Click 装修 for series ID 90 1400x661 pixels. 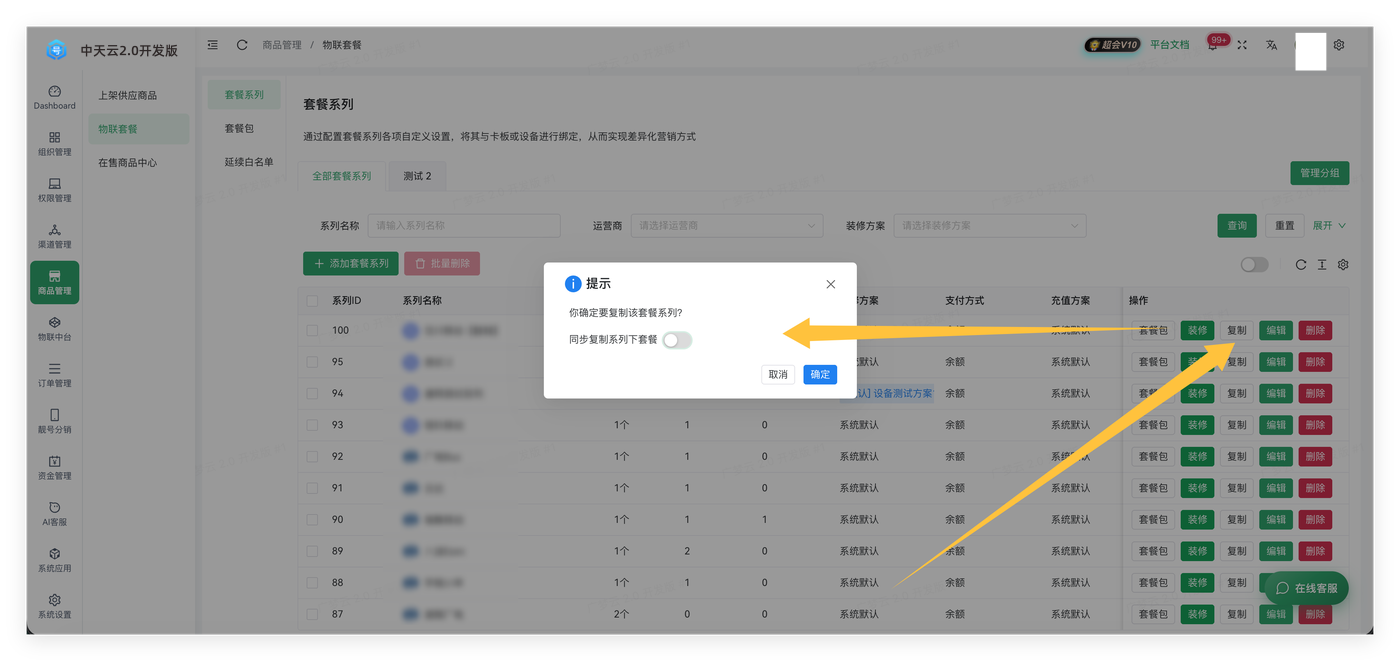click(1198, 519)
